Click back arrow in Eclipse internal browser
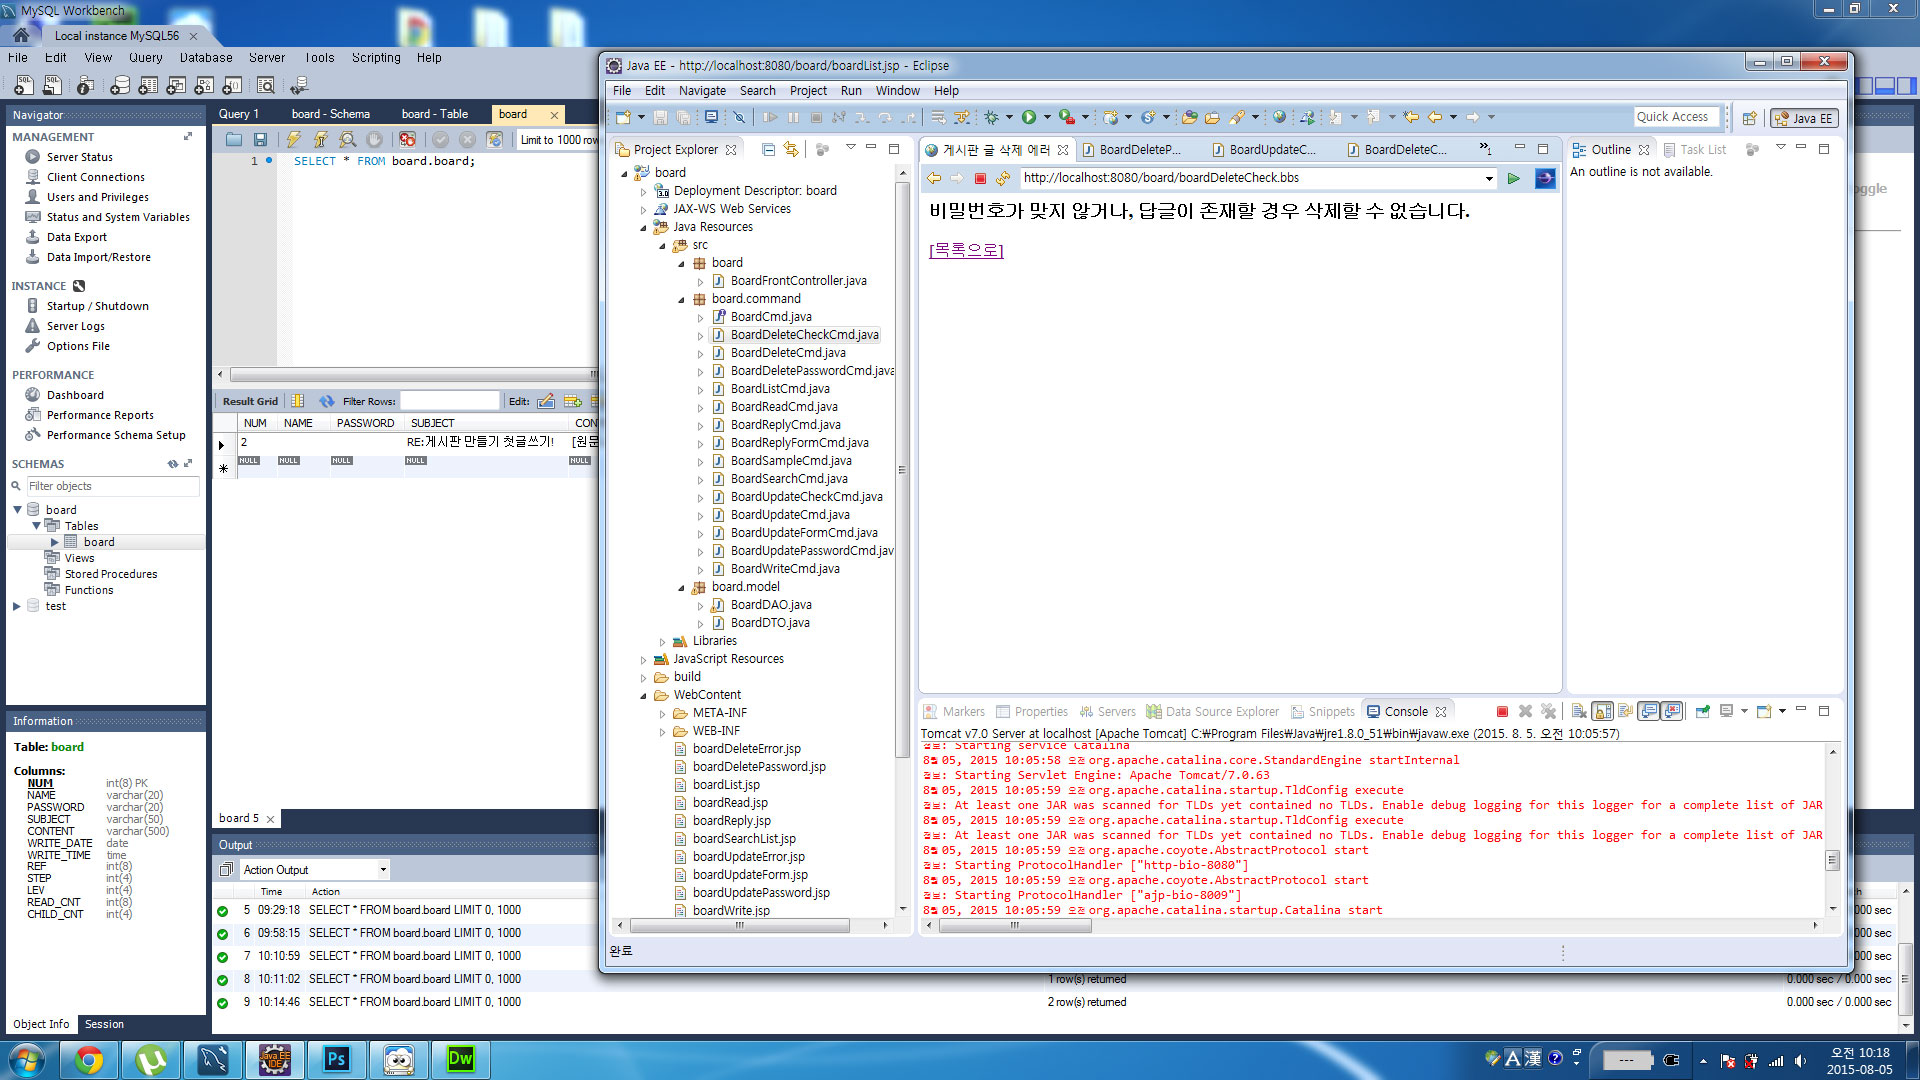Screen dimensions: 1920x1080 point(934,178)
